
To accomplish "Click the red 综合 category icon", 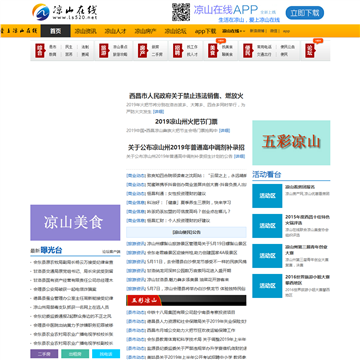I will click(x=39, y=51).
